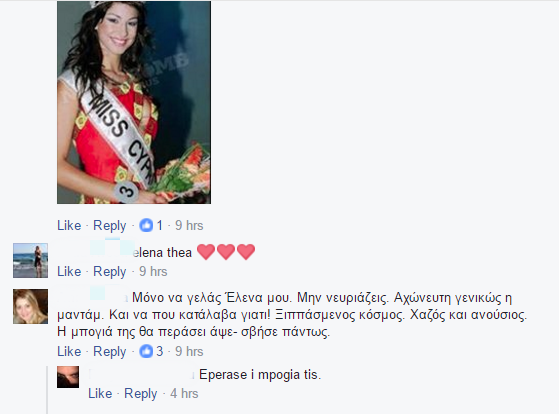Open the blonde woman's profile avatar
Screen dimensions: 559x414
pos(30,306)
